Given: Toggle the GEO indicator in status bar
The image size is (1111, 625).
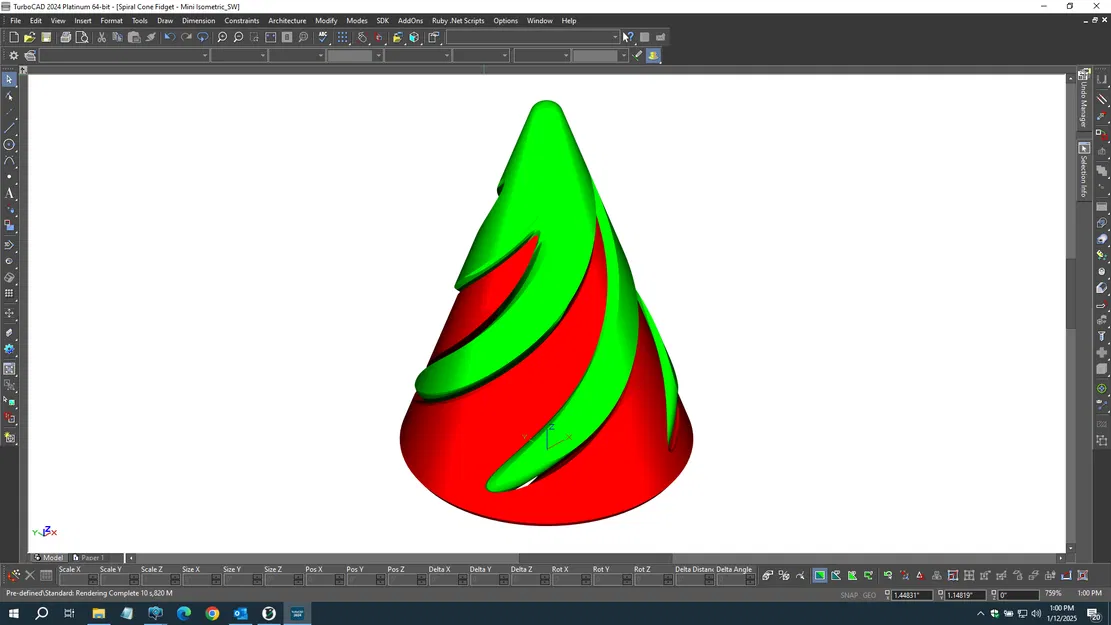Looking at the screenshot, I should click(869, 595).
